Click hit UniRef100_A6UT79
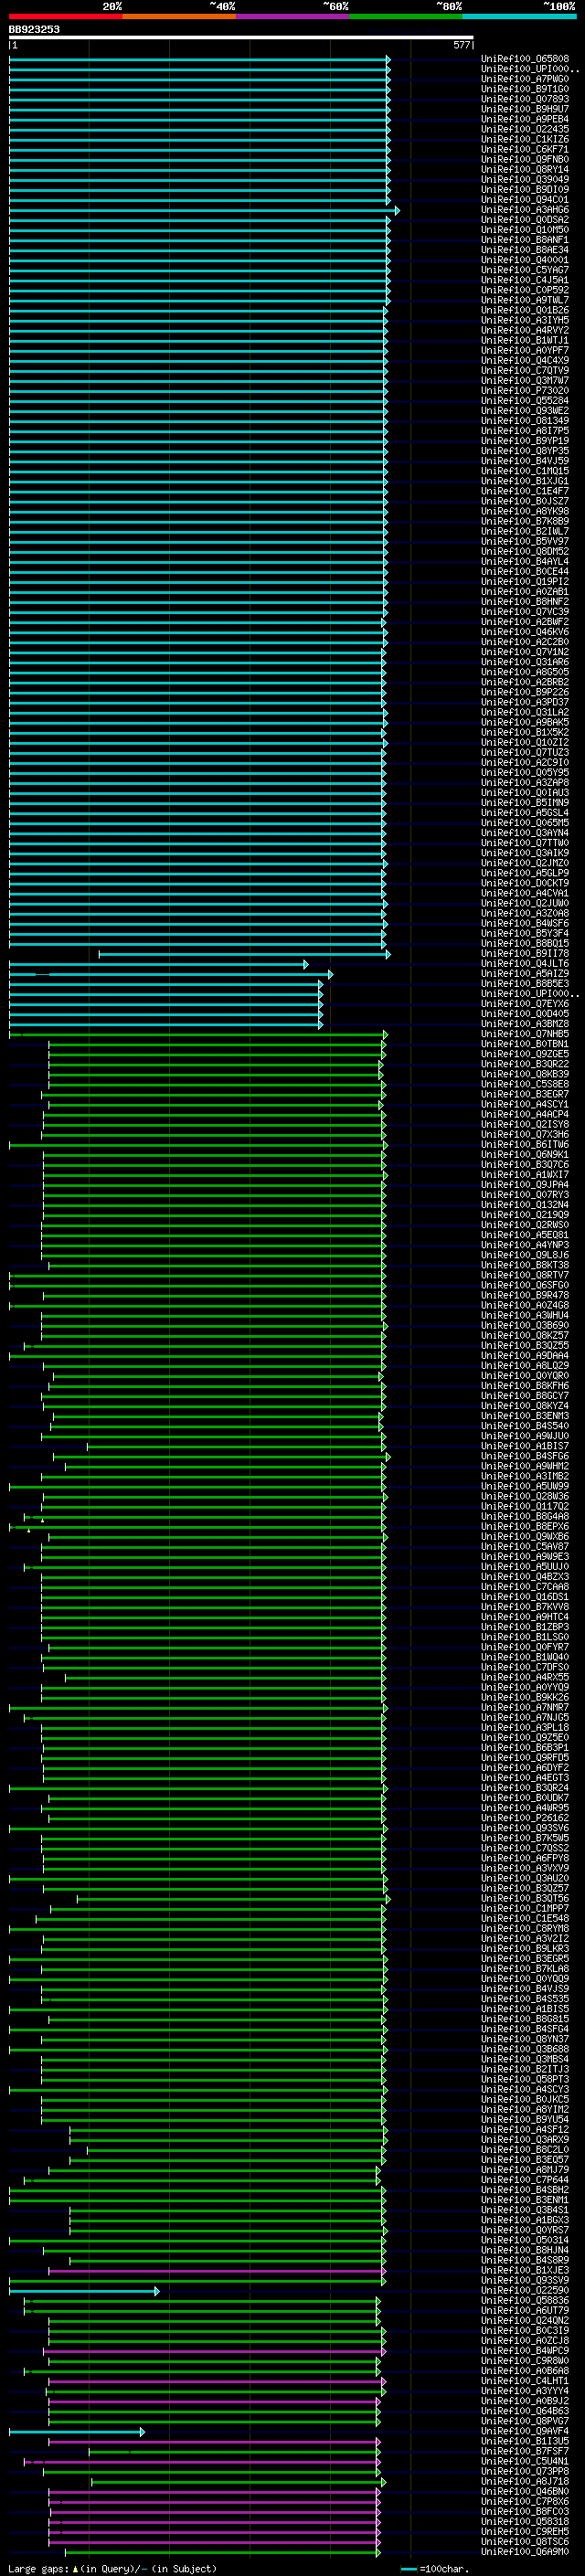The image size is (585, 2576). 525,2311
